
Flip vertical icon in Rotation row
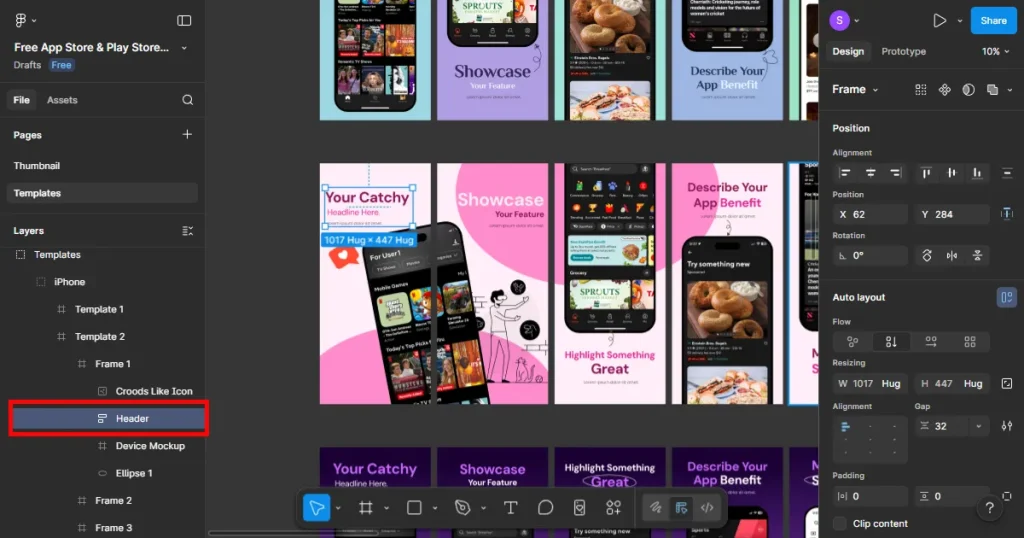pos(978,255)
